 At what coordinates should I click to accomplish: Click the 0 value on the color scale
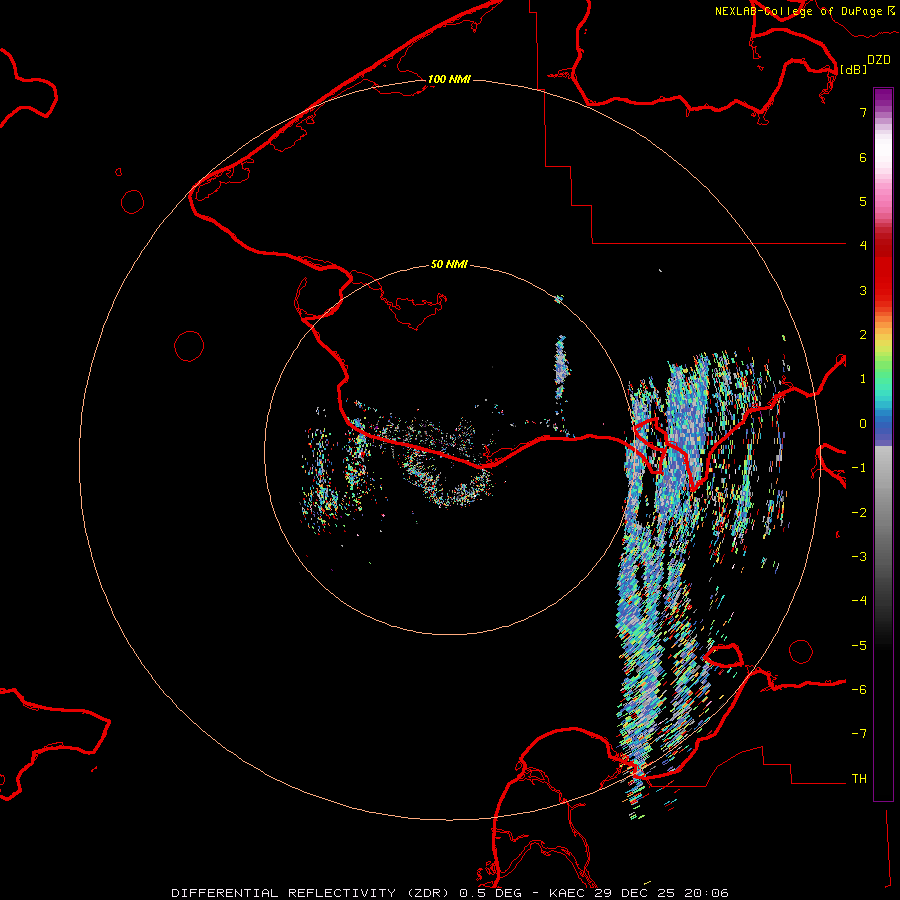point(863,424)
